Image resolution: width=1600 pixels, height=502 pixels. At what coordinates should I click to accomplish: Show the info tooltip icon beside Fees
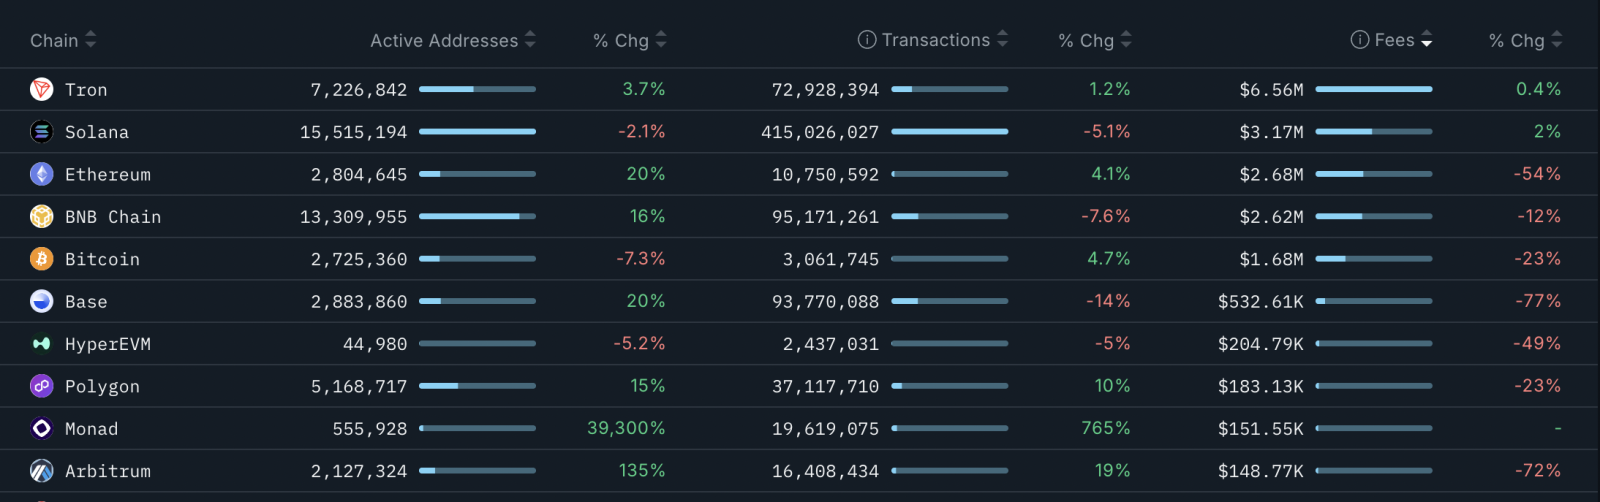[1360, 40]
